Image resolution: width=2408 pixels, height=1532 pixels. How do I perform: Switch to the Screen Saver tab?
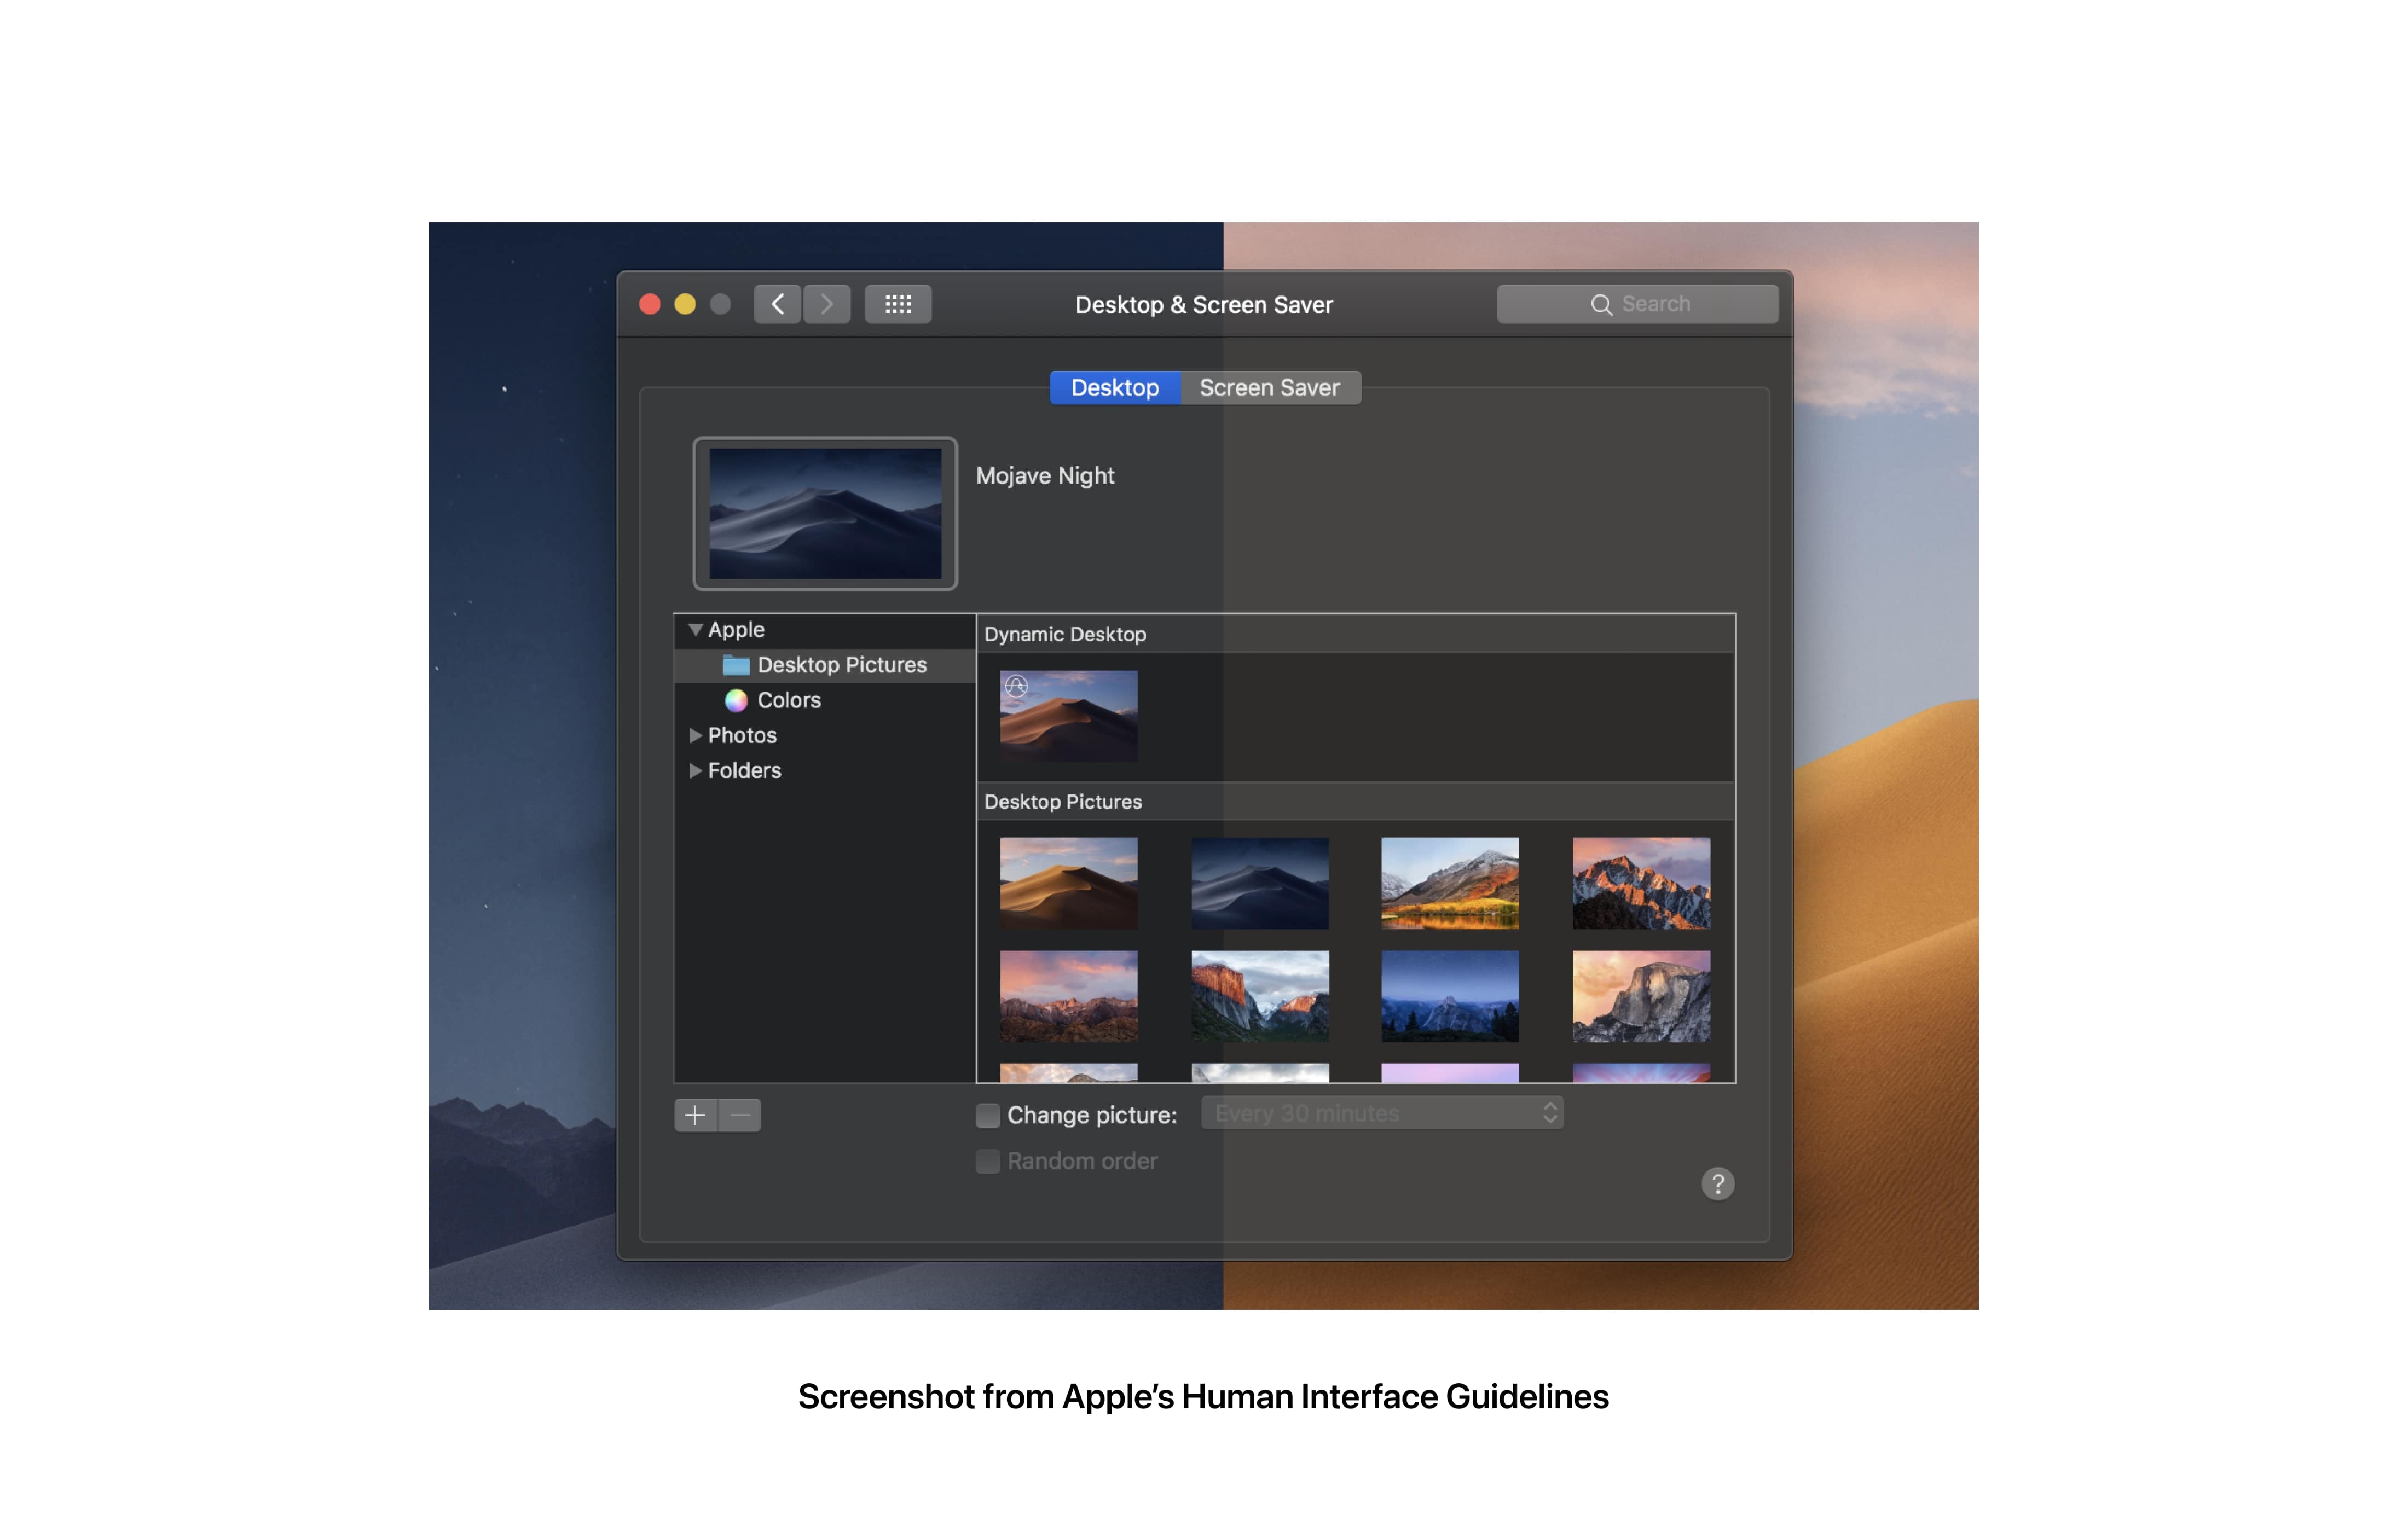point(1269,388)
